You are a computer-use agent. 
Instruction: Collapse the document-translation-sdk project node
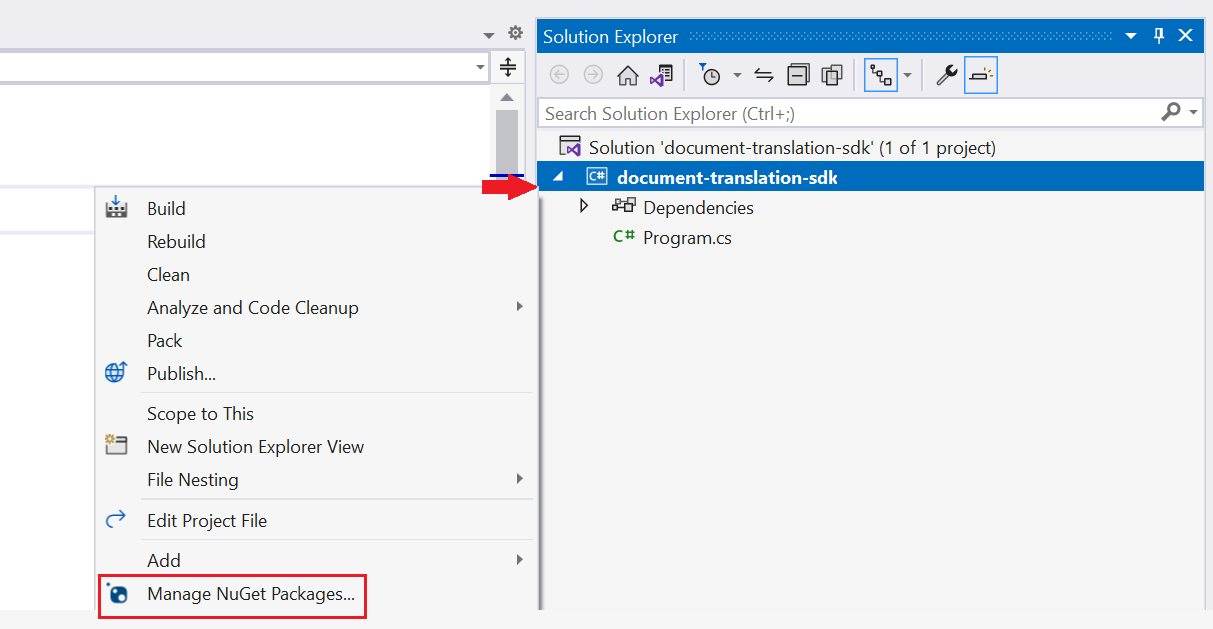(558, 176)
